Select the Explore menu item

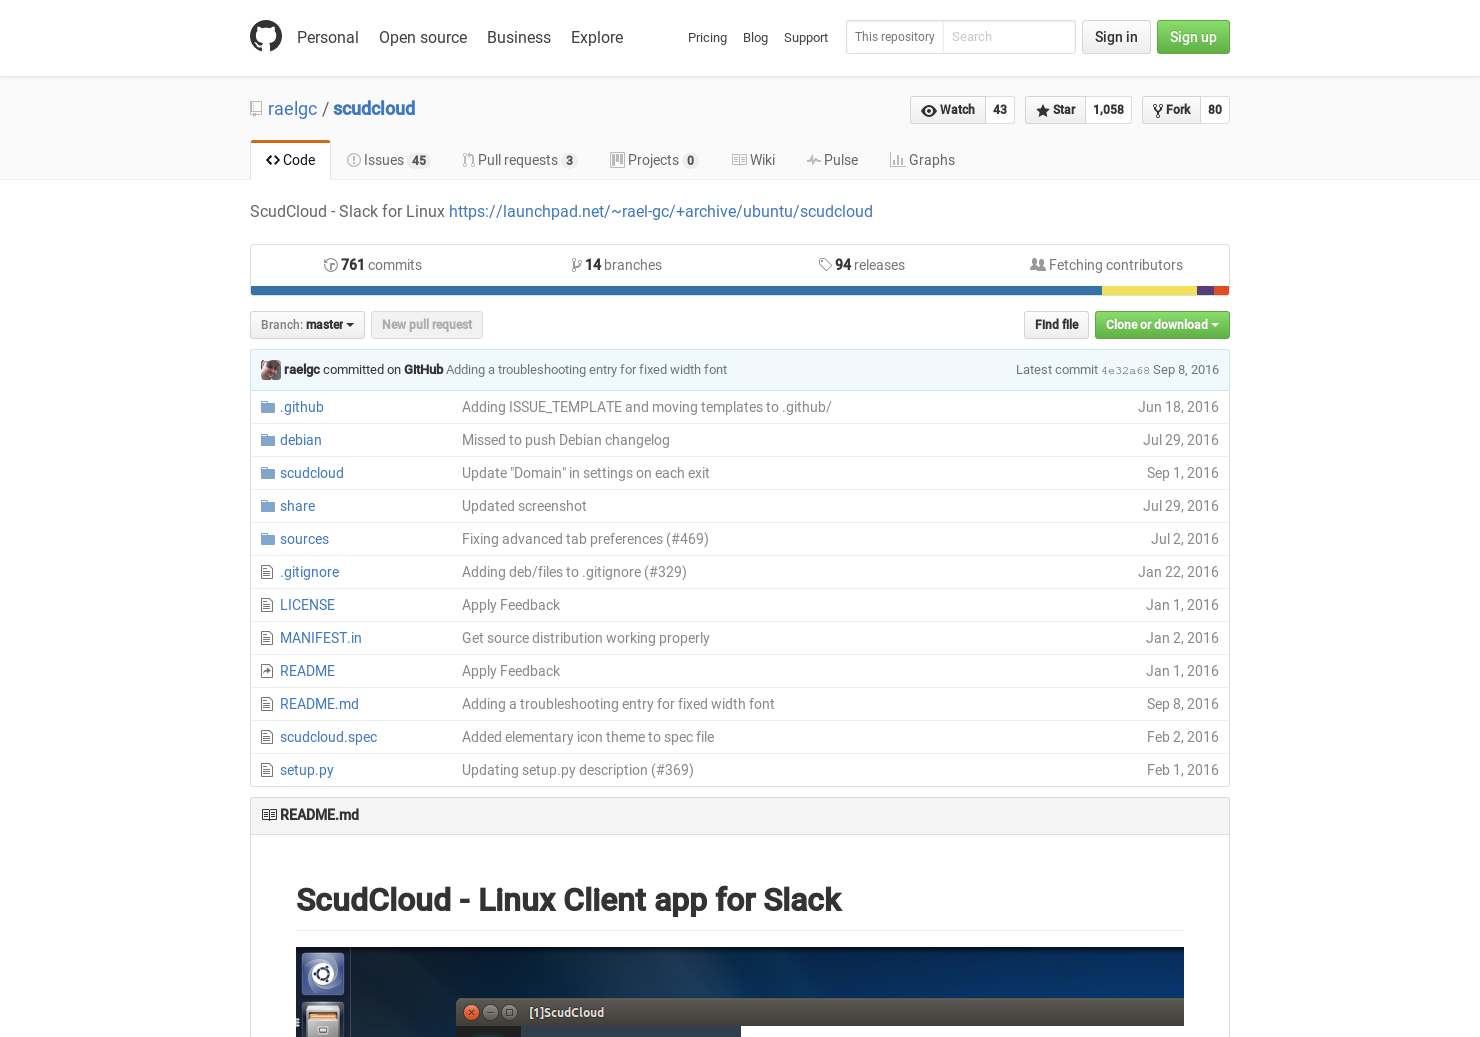596,38
